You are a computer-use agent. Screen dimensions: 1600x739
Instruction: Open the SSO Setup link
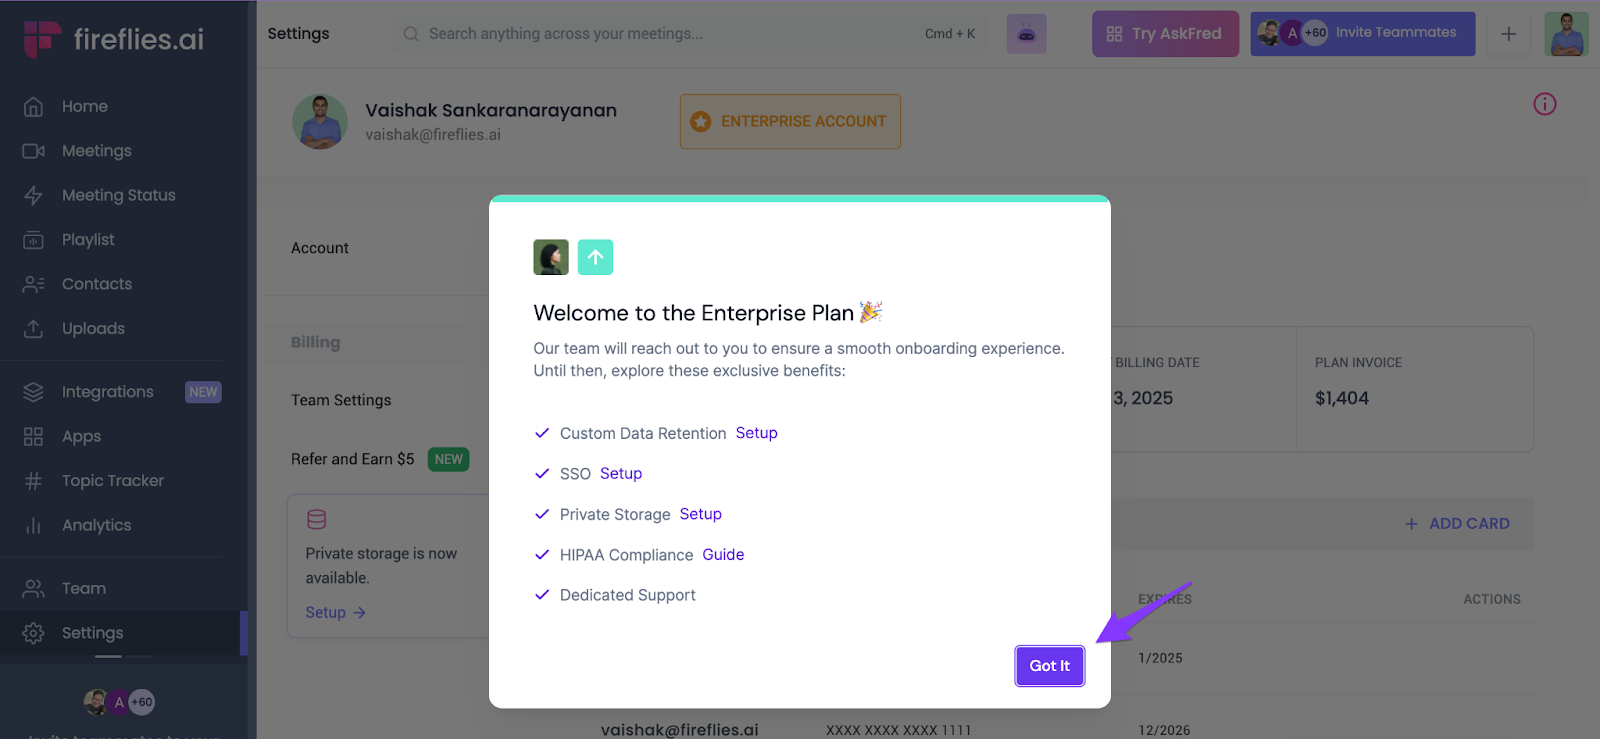coord(621,474)
